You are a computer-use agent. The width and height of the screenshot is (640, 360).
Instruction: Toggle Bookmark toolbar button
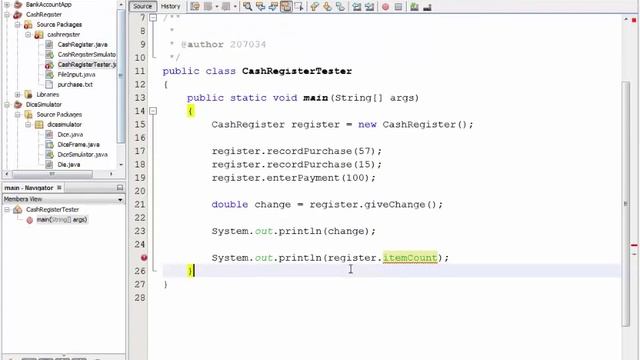tap(340, 7)
